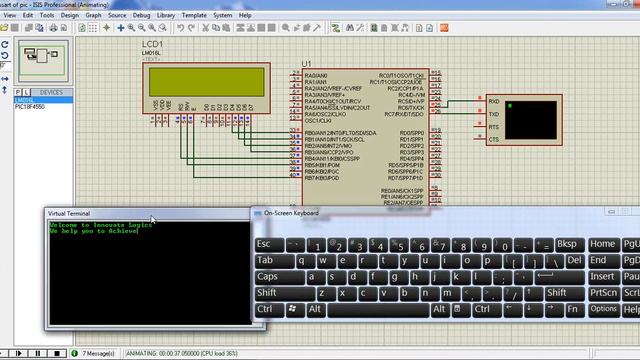Toggle the grid display icon

(x=93, y=28)
